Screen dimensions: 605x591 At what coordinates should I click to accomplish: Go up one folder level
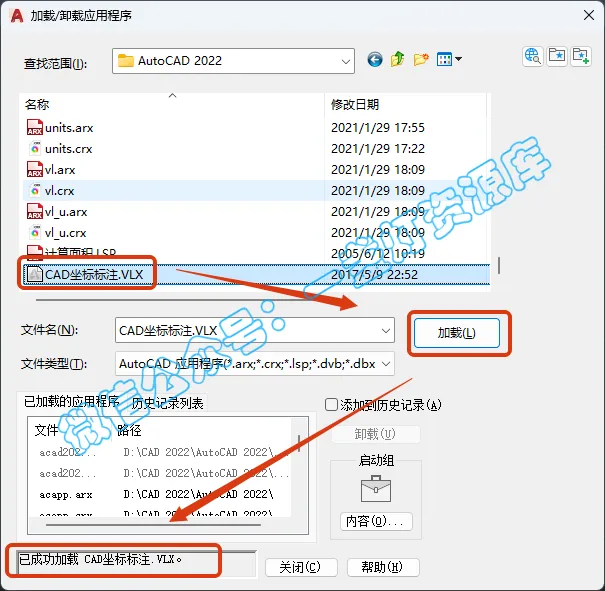(397, 59)
